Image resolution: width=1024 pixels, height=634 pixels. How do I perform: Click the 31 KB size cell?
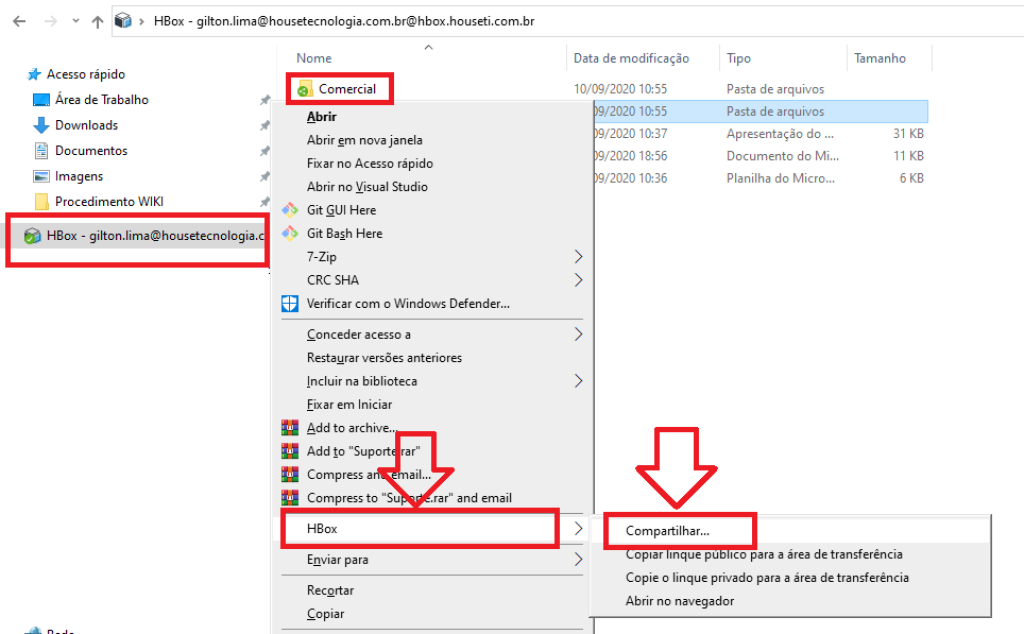coord(908,134)
